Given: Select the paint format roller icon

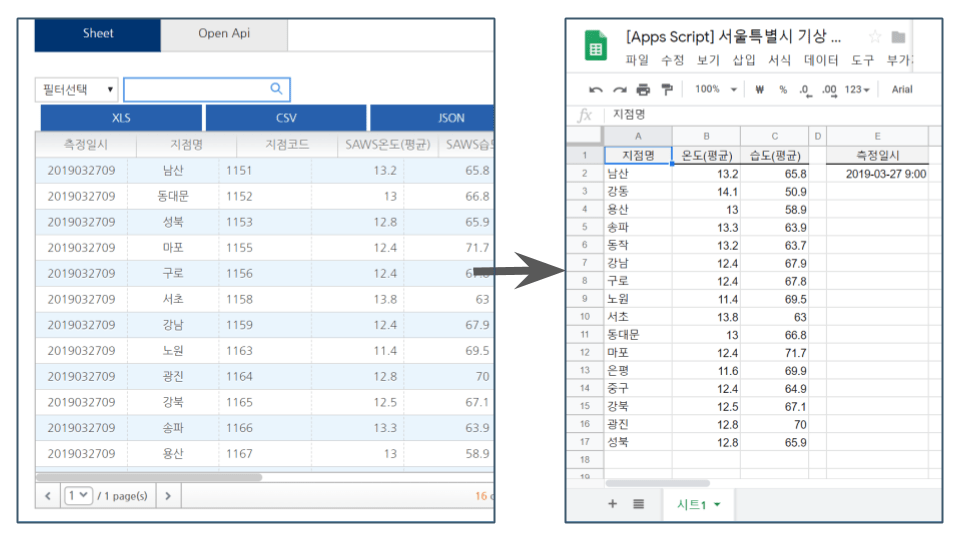Looking at the screenshot, I should tap(666, 90).
